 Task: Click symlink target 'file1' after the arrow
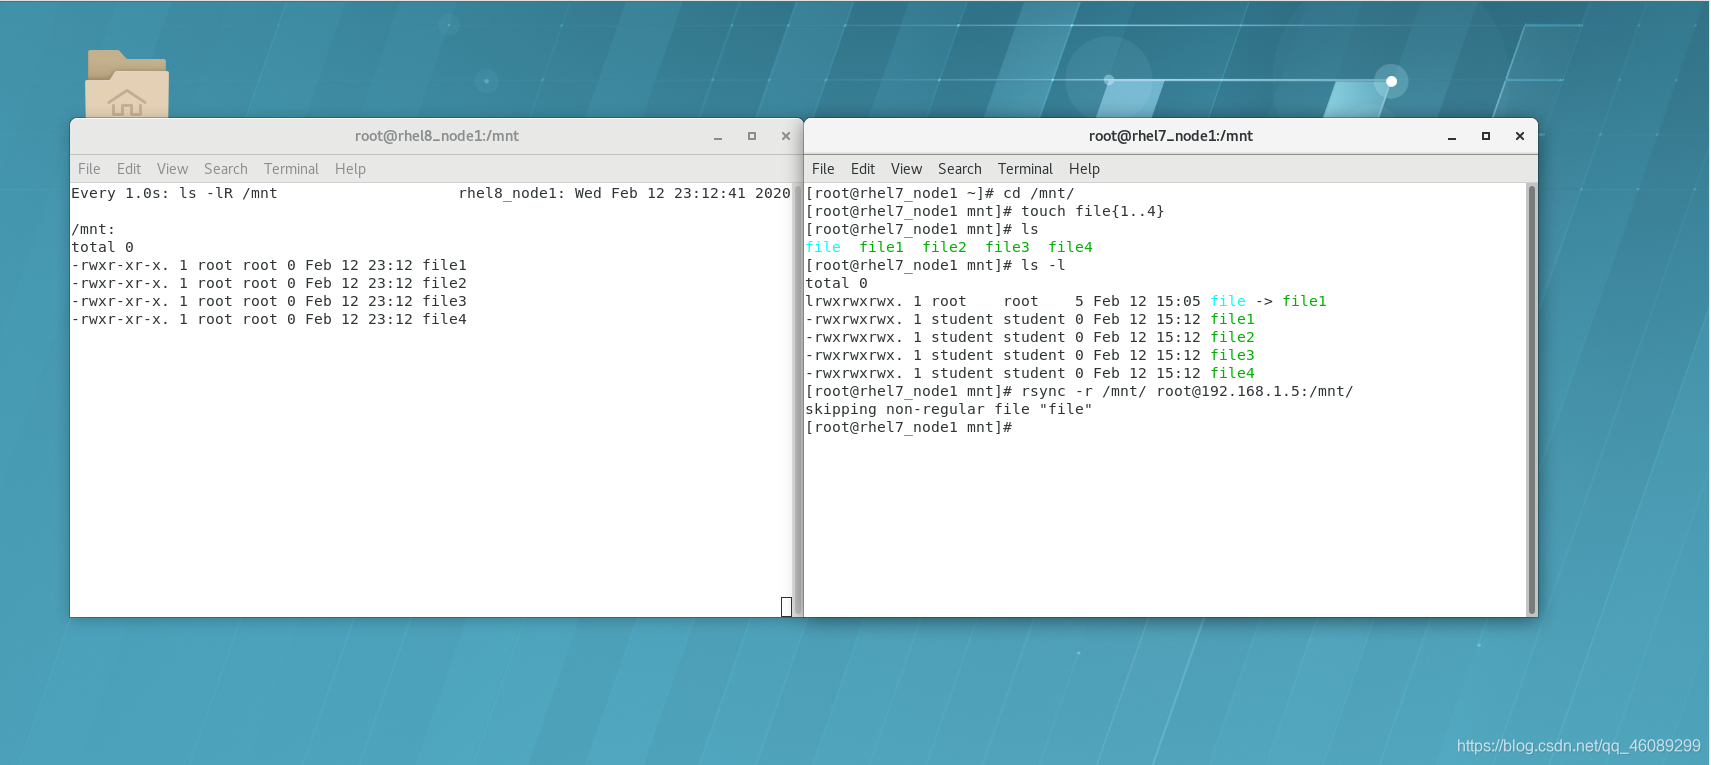point(1304,301)
